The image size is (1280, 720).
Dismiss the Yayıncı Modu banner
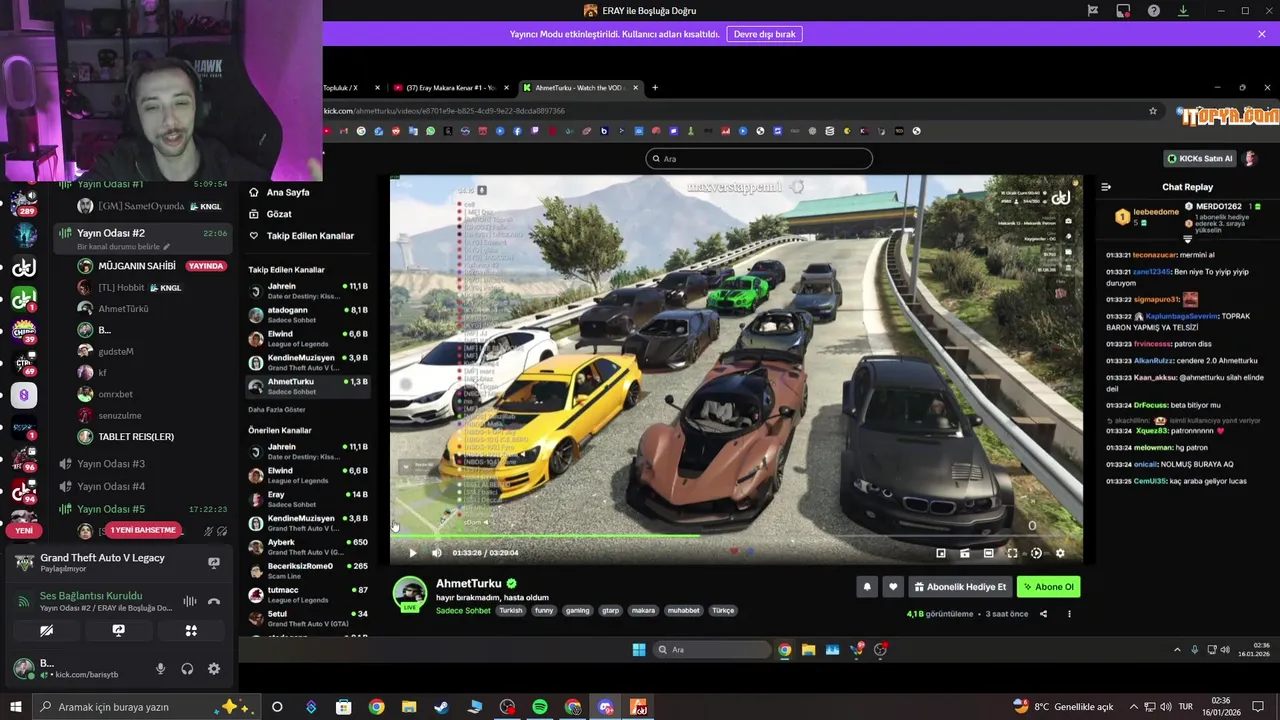click(1261, 34)
